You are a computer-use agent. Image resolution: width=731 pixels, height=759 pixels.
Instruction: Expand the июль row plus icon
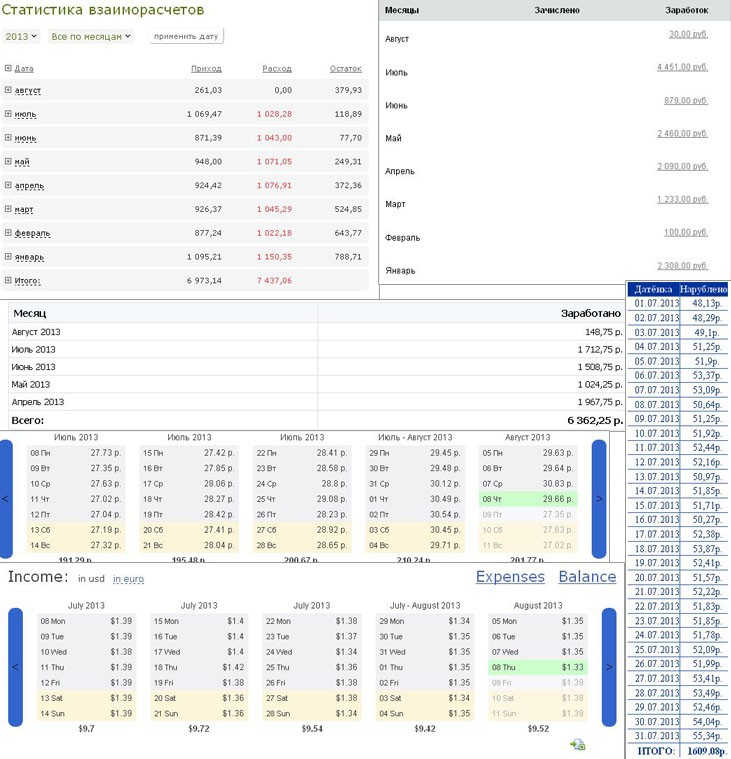pyautogui.click(x=8, y=114)
